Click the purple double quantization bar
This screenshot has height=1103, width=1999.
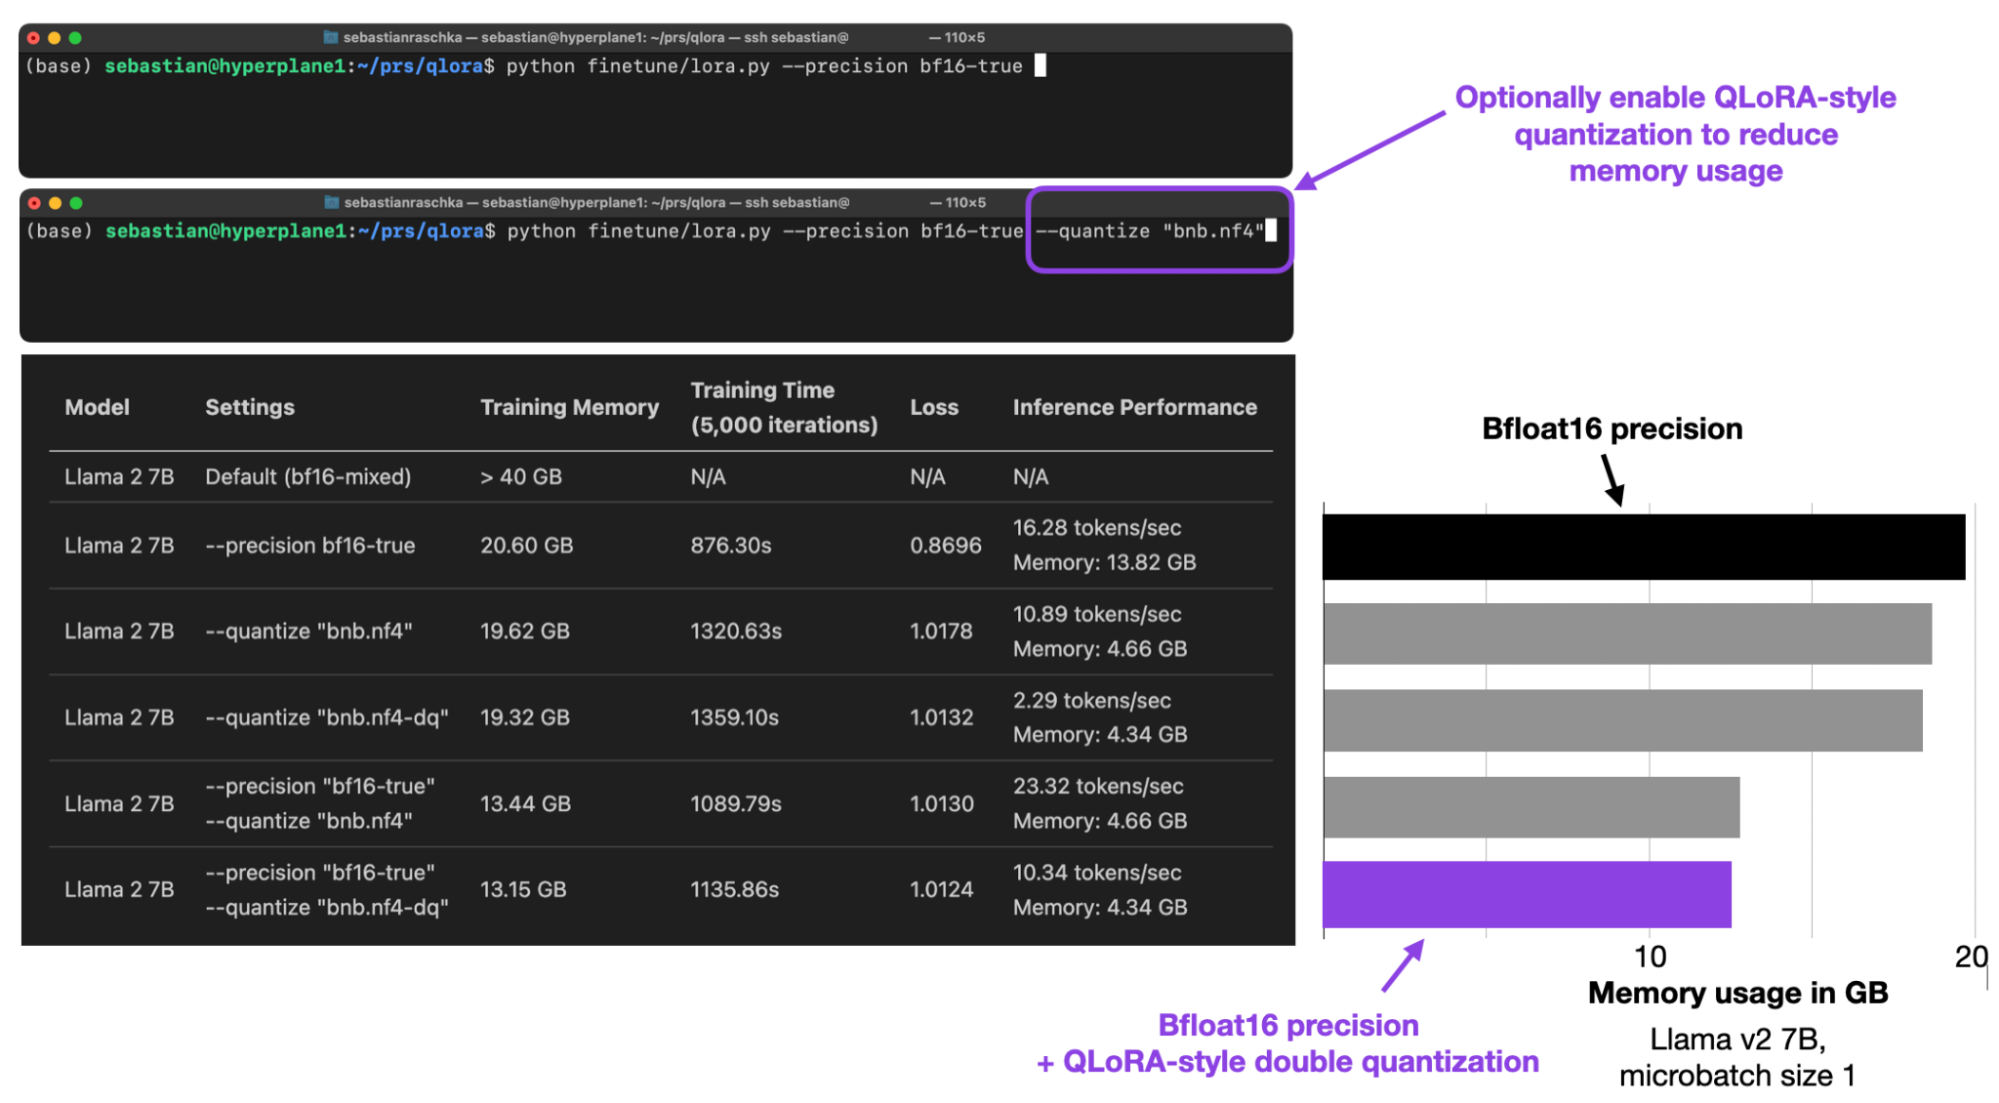[x=1526, y=894]
